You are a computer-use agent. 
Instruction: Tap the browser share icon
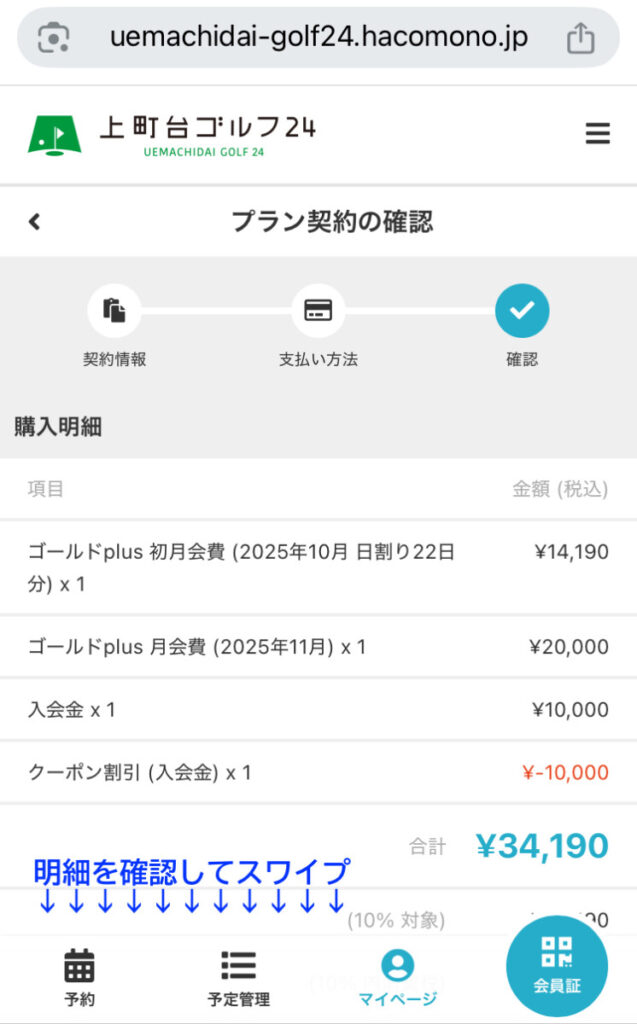coord(580,38)
